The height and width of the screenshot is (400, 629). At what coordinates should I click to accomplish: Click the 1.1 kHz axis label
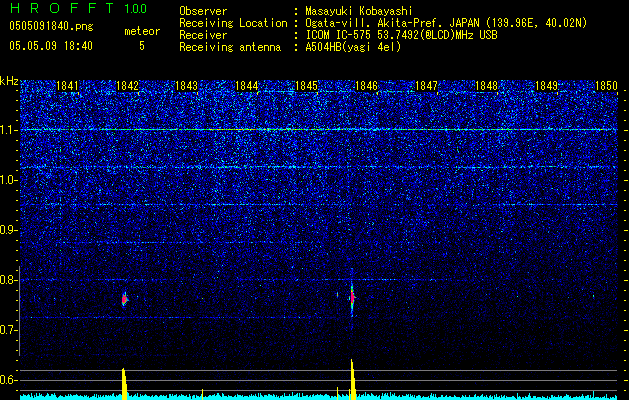tap(8, 130)
